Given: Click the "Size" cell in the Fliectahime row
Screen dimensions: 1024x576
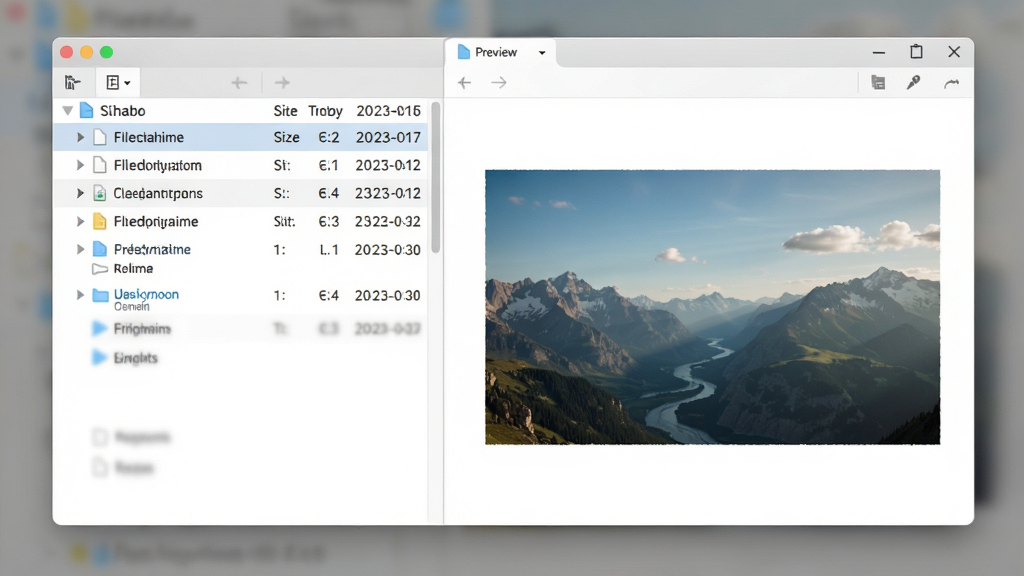Looking at the screenshot, I should point(287,137).
